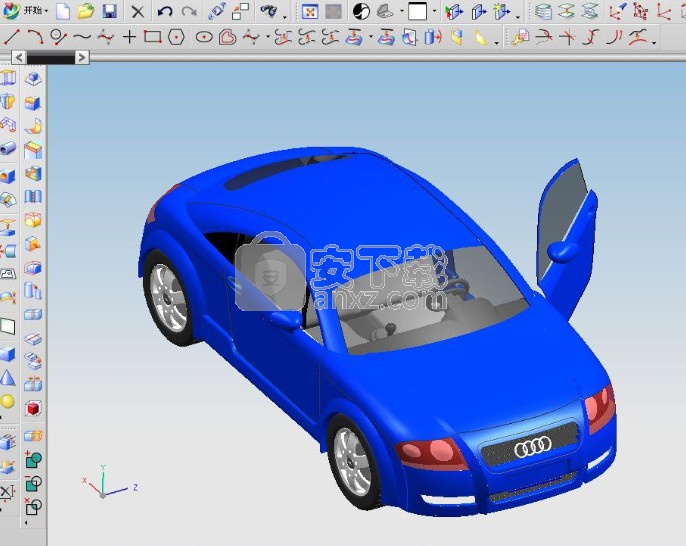Open the background color box dropdown arrow

click(x=435, y=13)
